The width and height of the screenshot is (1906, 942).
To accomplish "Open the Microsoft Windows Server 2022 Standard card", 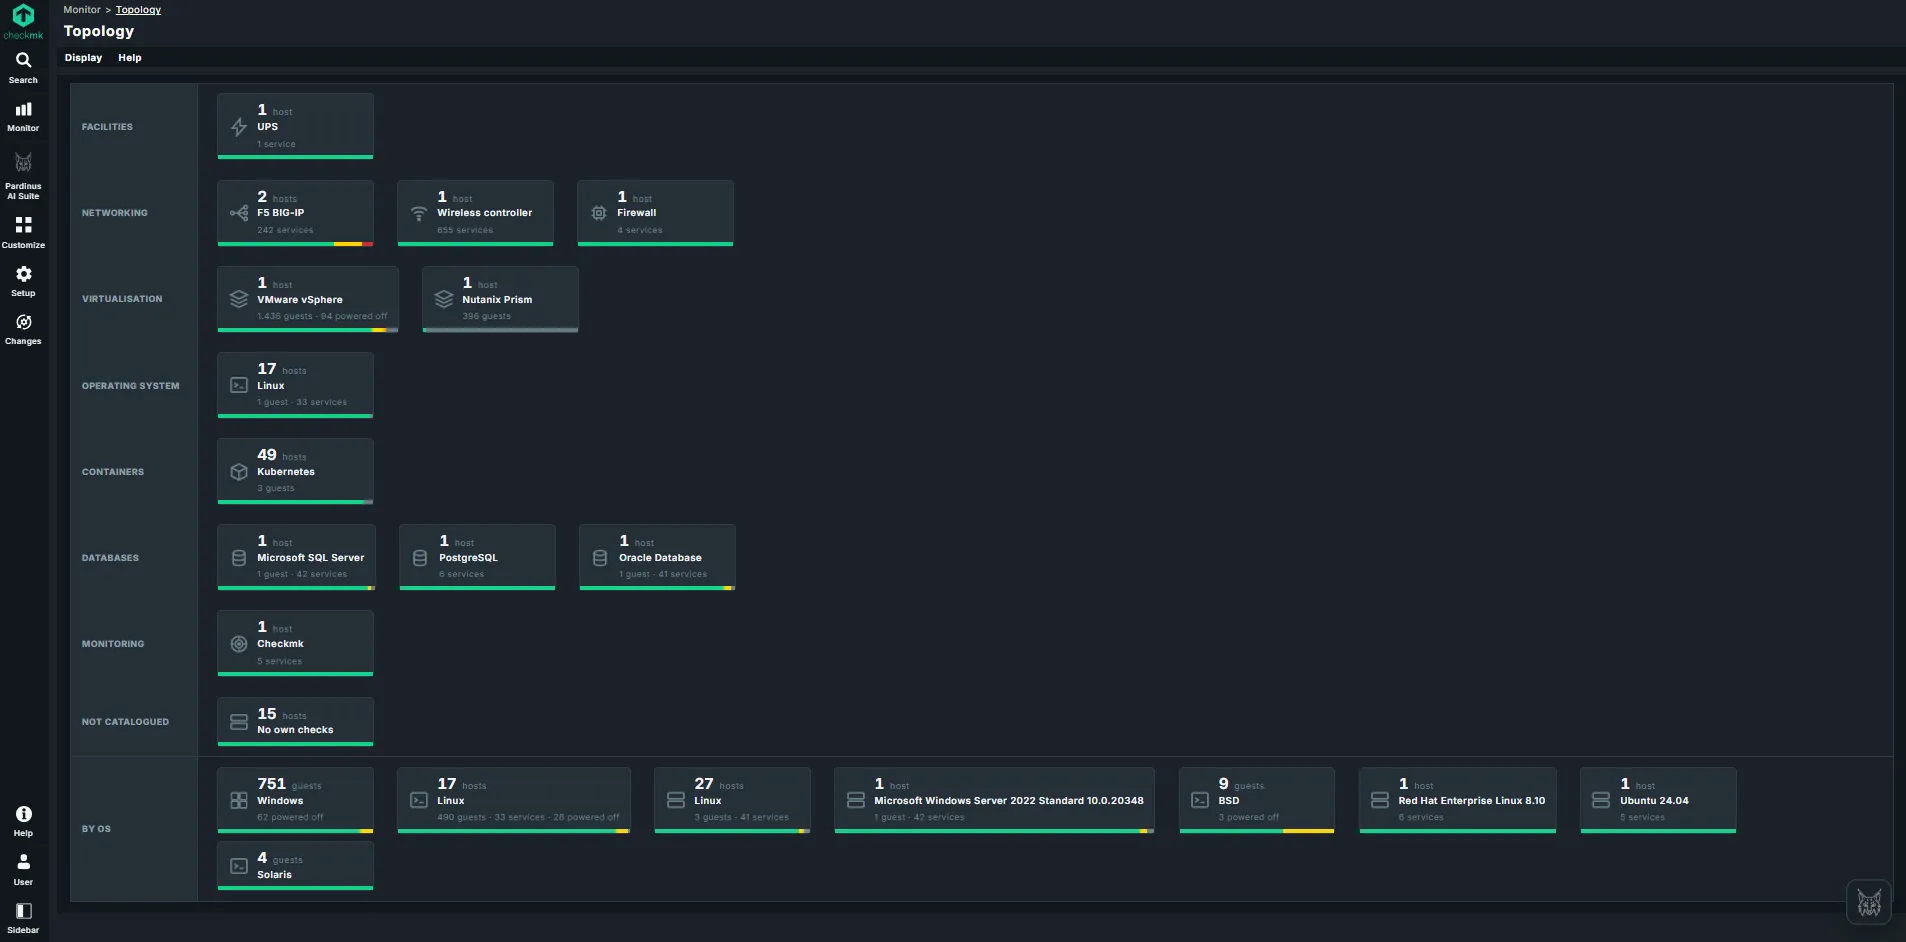I will click(x=994, y=800).
